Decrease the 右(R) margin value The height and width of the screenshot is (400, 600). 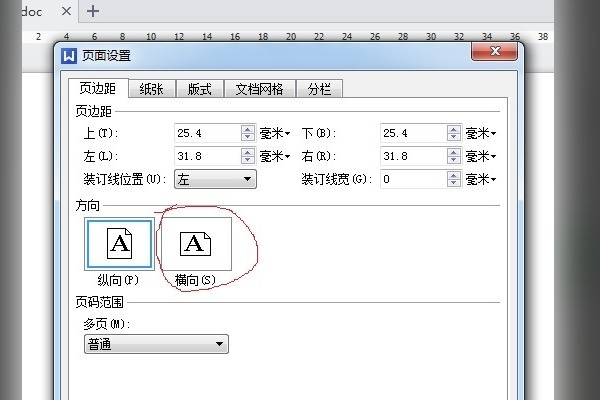click(x=454, y=160)
